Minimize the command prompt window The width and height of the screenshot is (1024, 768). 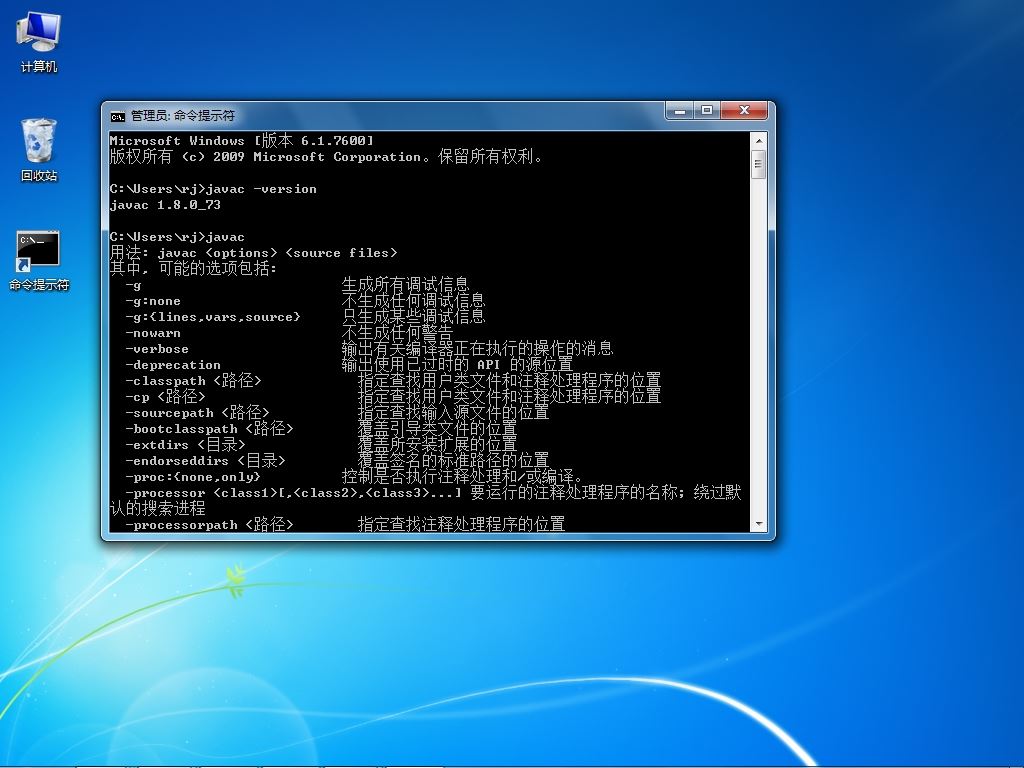(x=680, y=110)
